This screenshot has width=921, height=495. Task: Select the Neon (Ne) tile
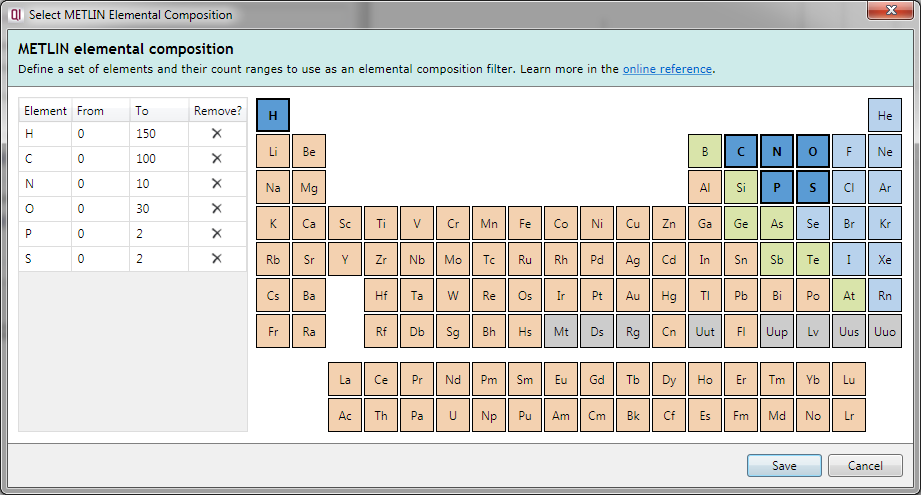point(885,151)
